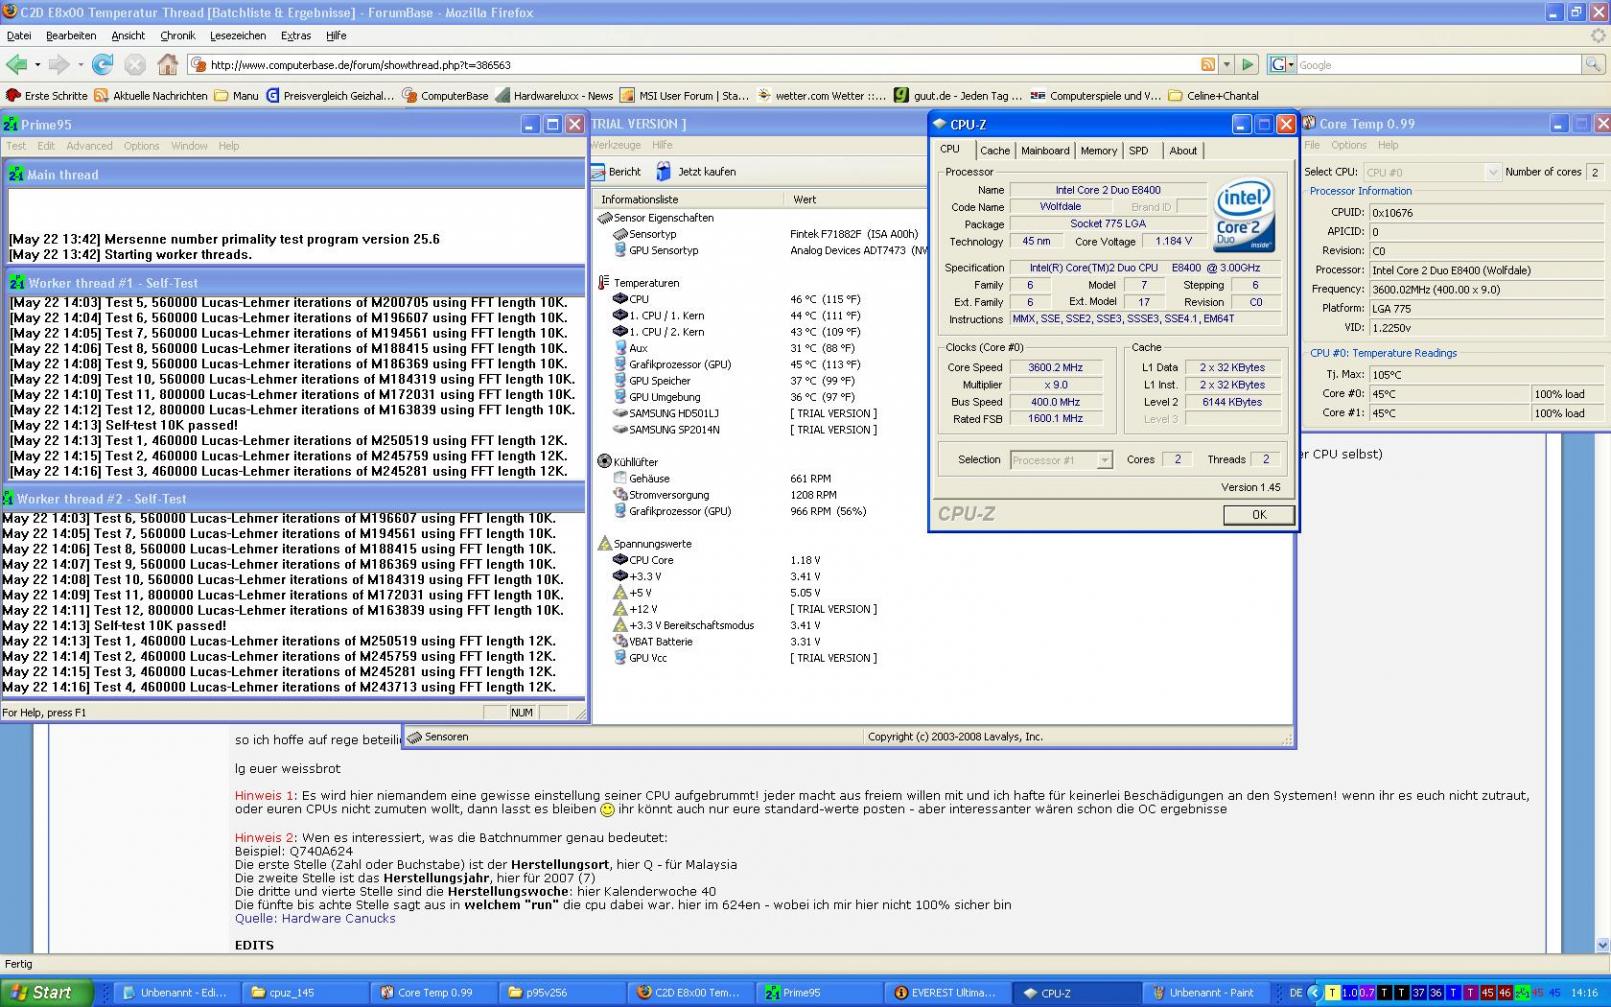The height and width of the screenshot is (1007, 1611).
Task: Click the Core Speed value 3600.2 MHz
Action: 1055,368
